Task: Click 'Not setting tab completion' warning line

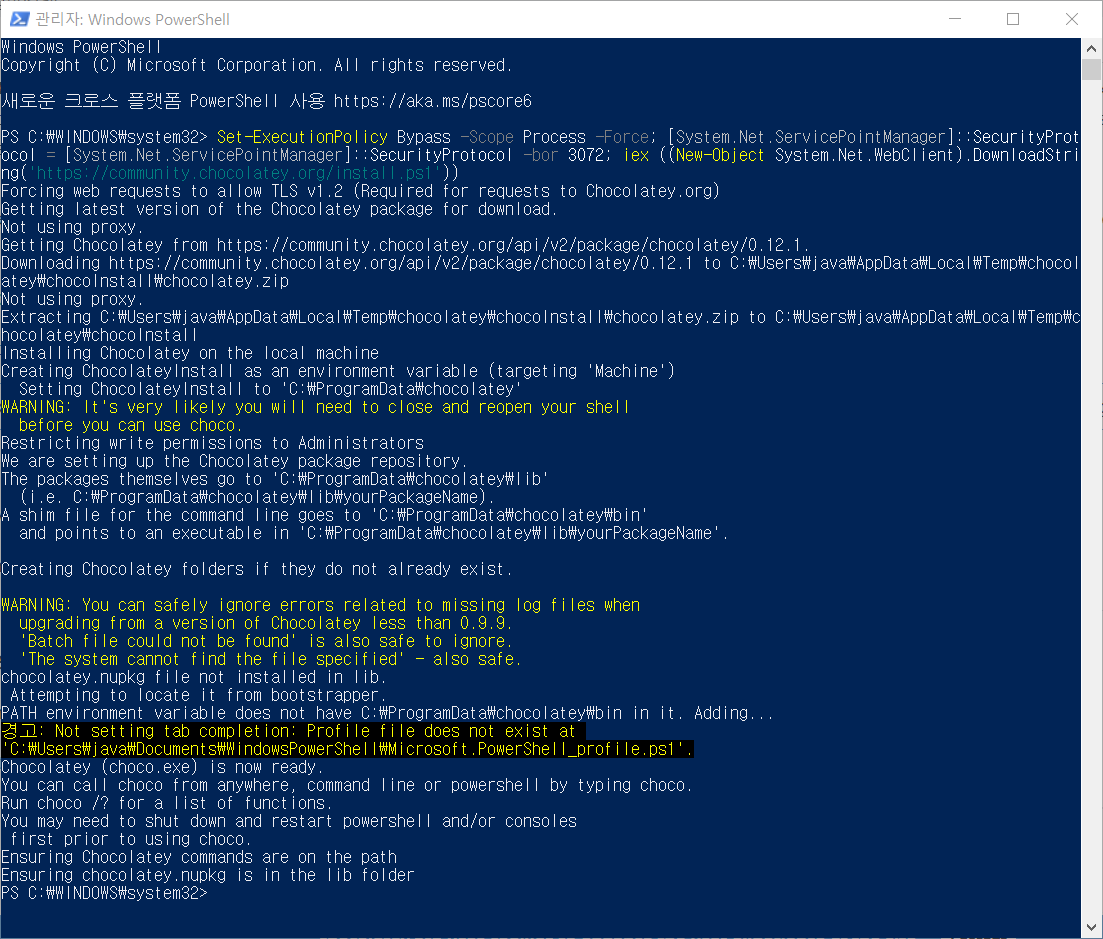Action: 293,732
